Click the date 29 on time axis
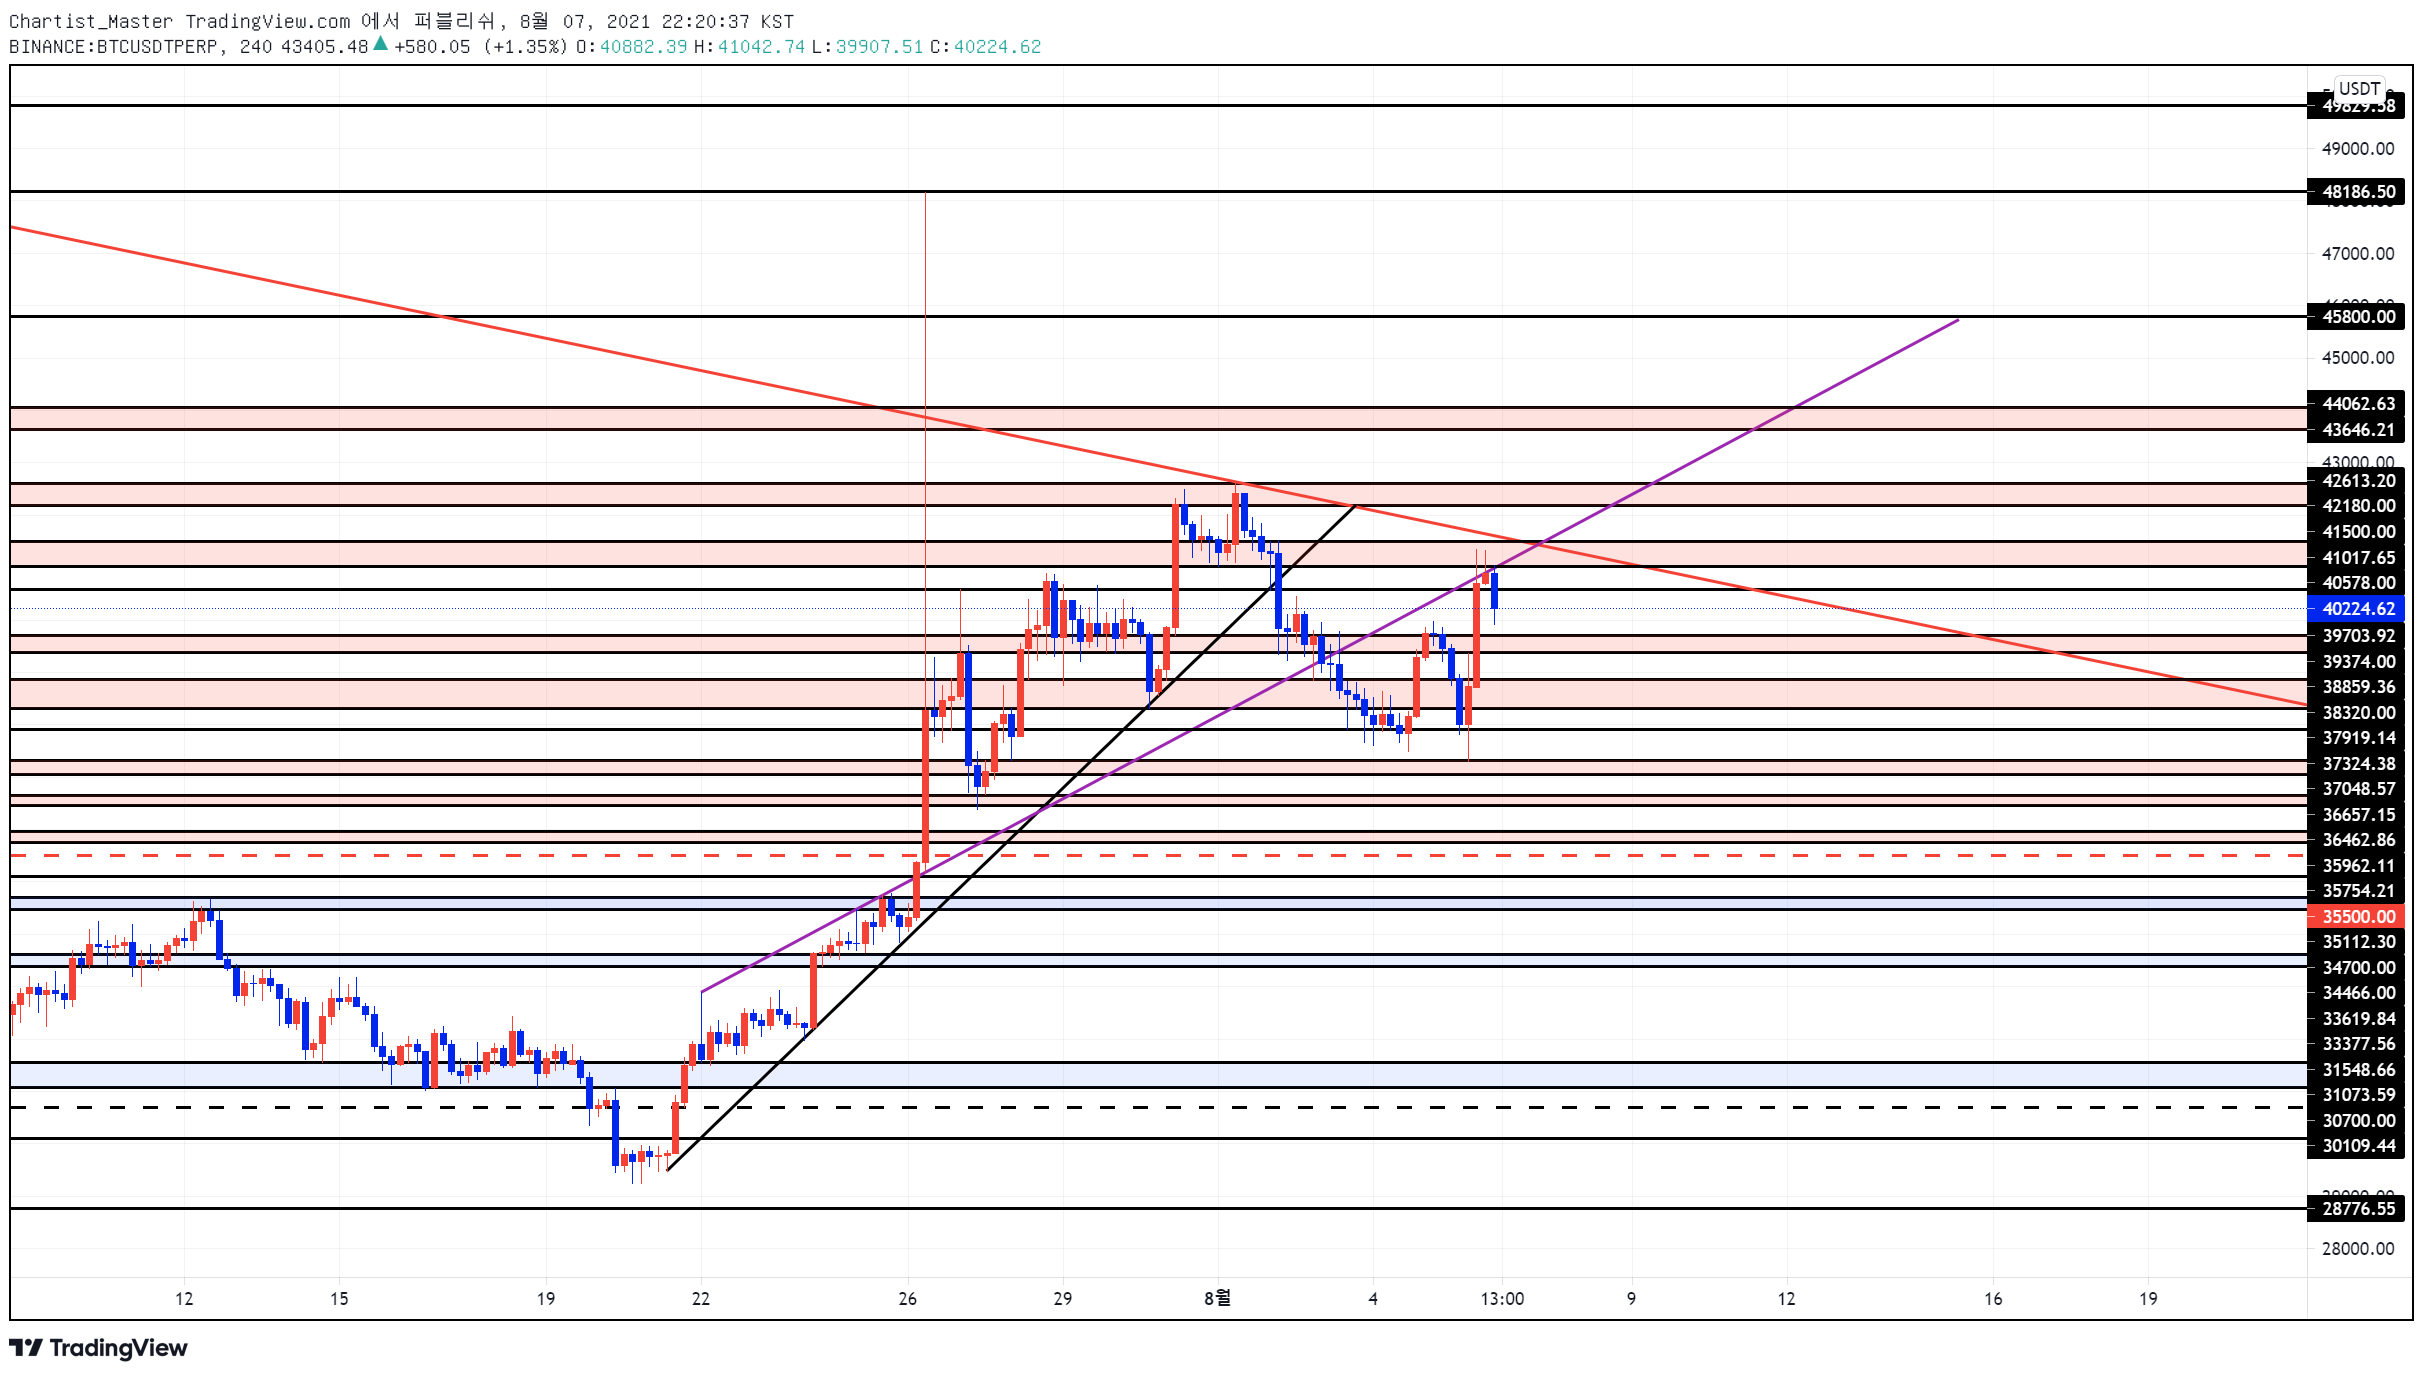This screenshot has width=2423, height=1375. tap(1062, 1298)
